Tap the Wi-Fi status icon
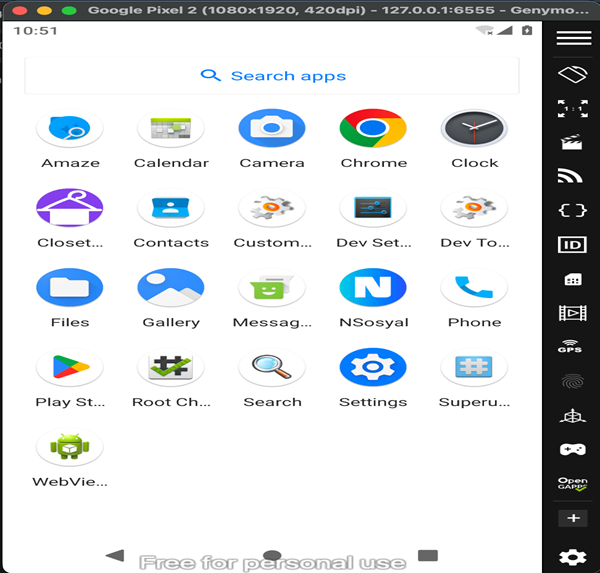 point(484,30)
